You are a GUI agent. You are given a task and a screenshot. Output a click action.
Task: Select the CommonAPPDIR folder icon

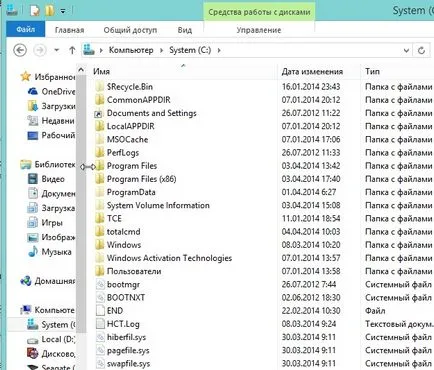click(x=99, y=100)
